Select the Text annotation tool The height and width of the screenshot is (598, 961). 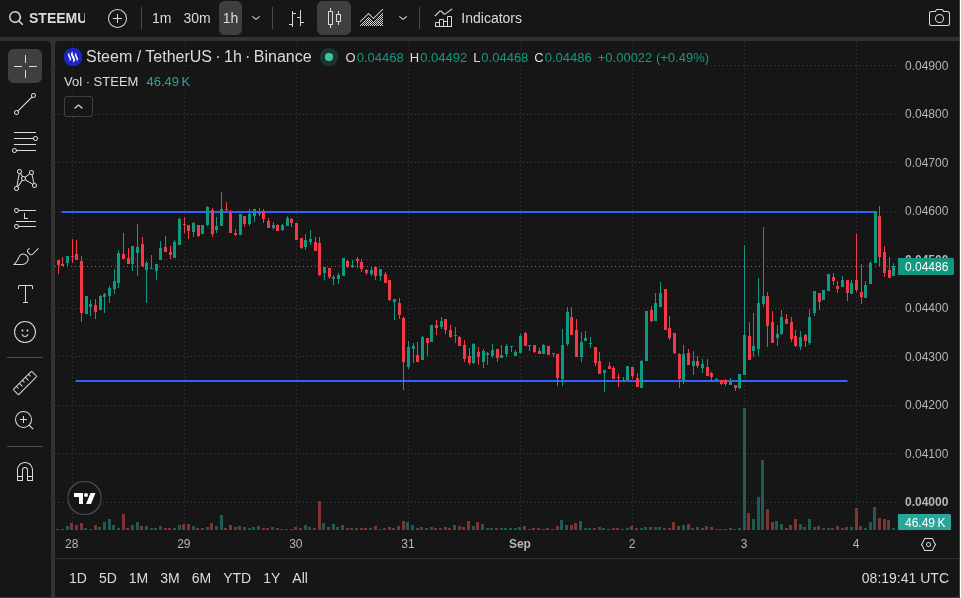[x=25, y=294]
